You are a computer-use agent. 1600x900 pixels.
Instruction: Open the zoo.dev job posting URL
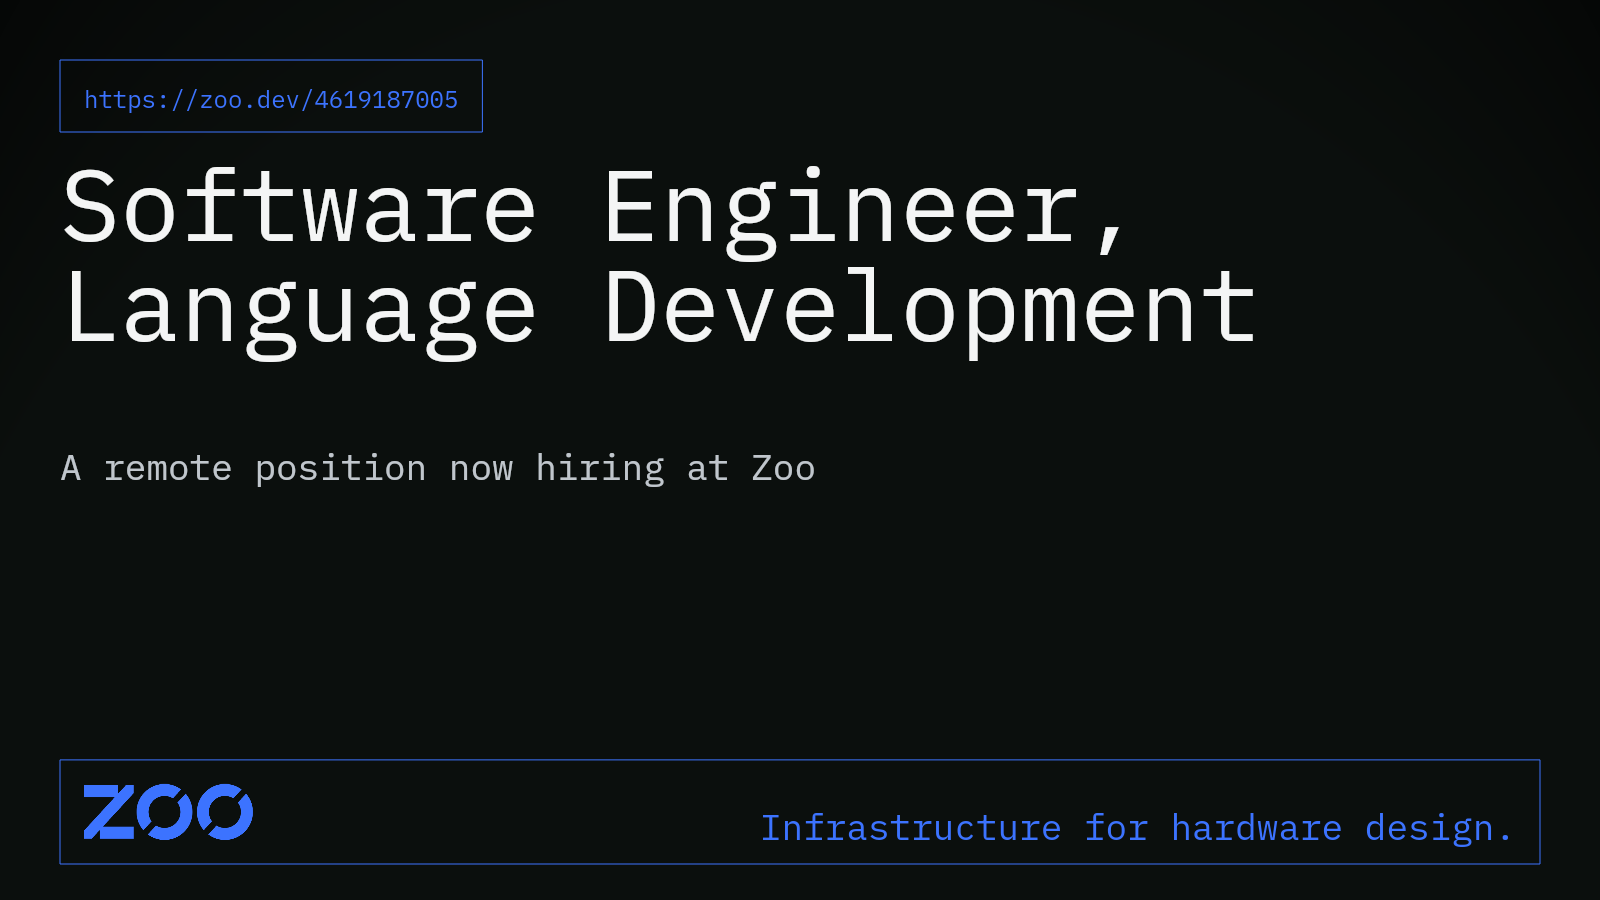click(270, 99)
